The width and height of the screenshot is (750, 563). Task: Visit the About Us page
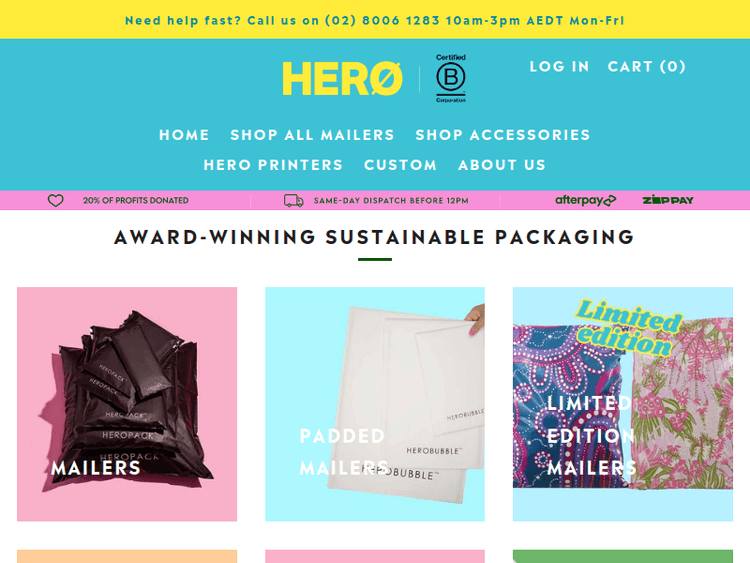[x=502, y=165]
